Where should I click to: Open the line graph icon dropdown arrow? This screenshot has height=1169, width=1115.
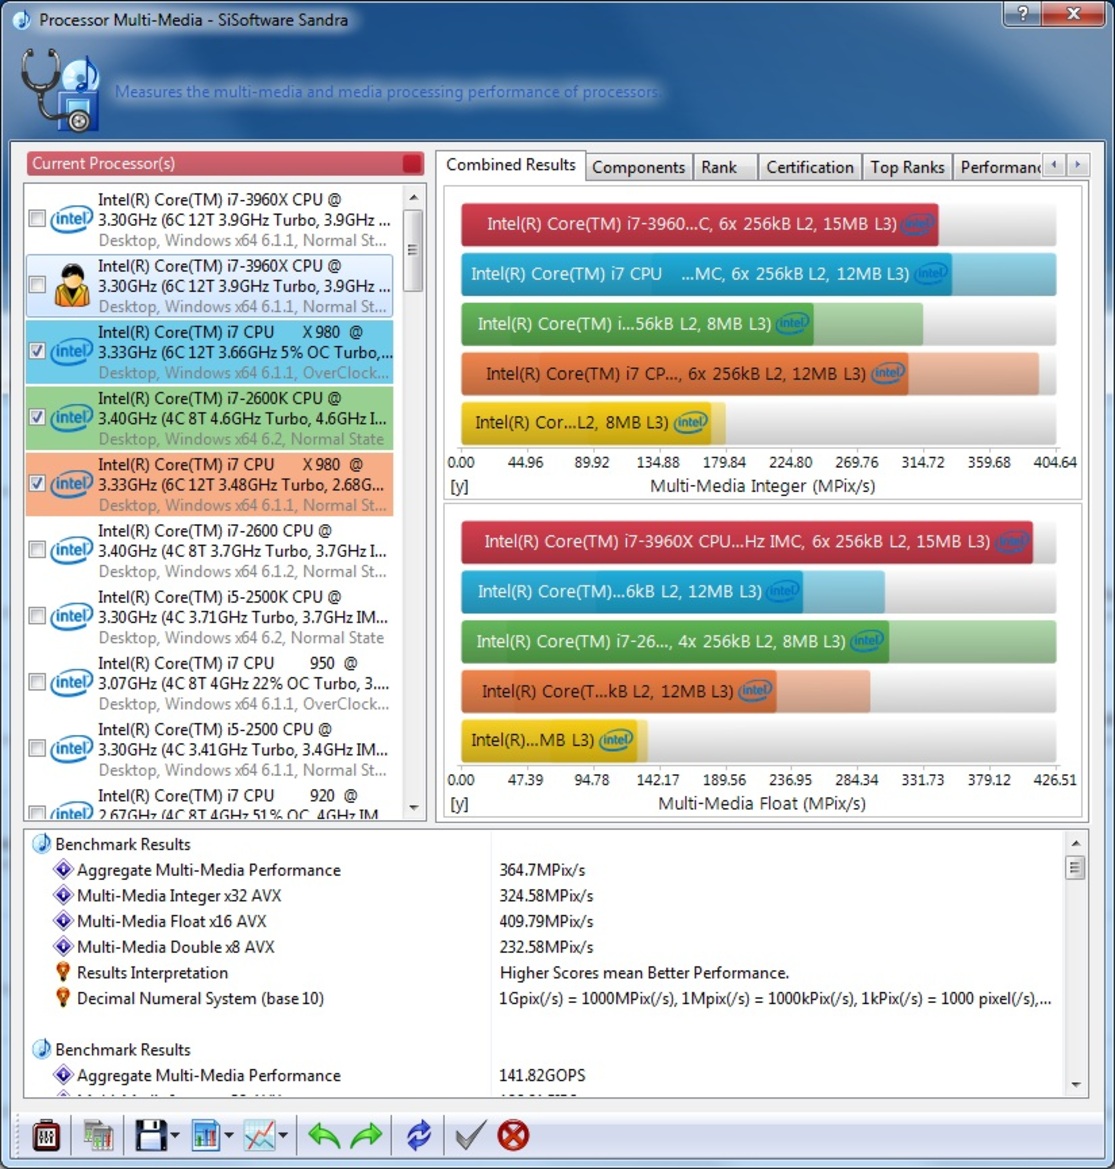coord(283,1136)
